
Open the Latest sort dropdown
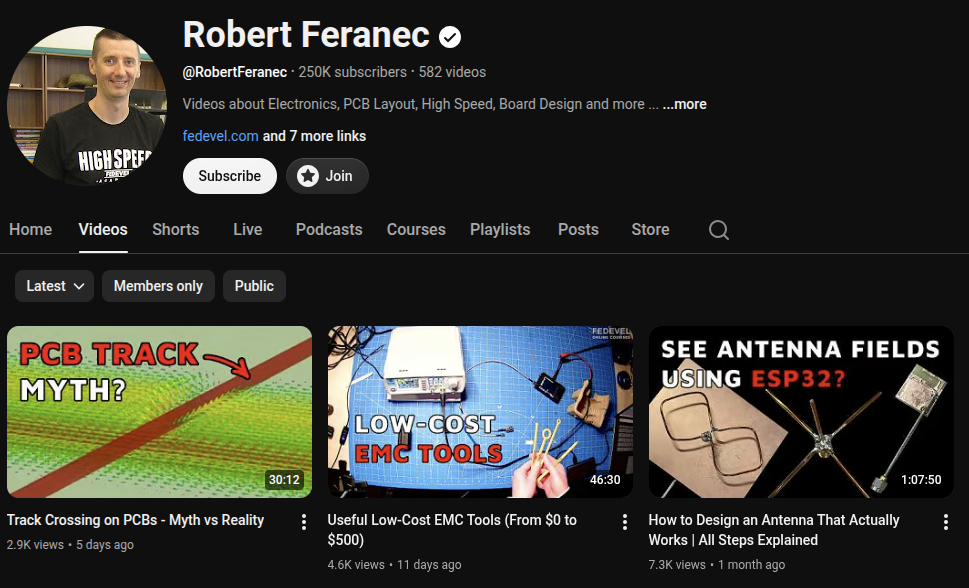(x=53, y=285)
